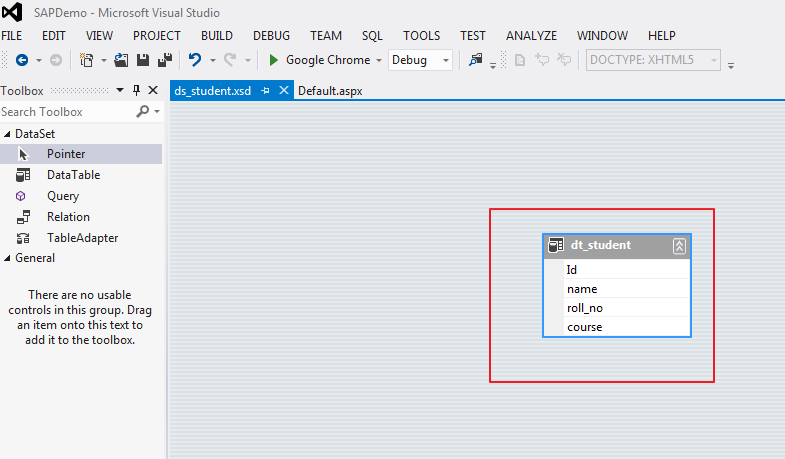785x459 pixels.
Task: Click the add comment bubble icon
Action: point(542,60)
